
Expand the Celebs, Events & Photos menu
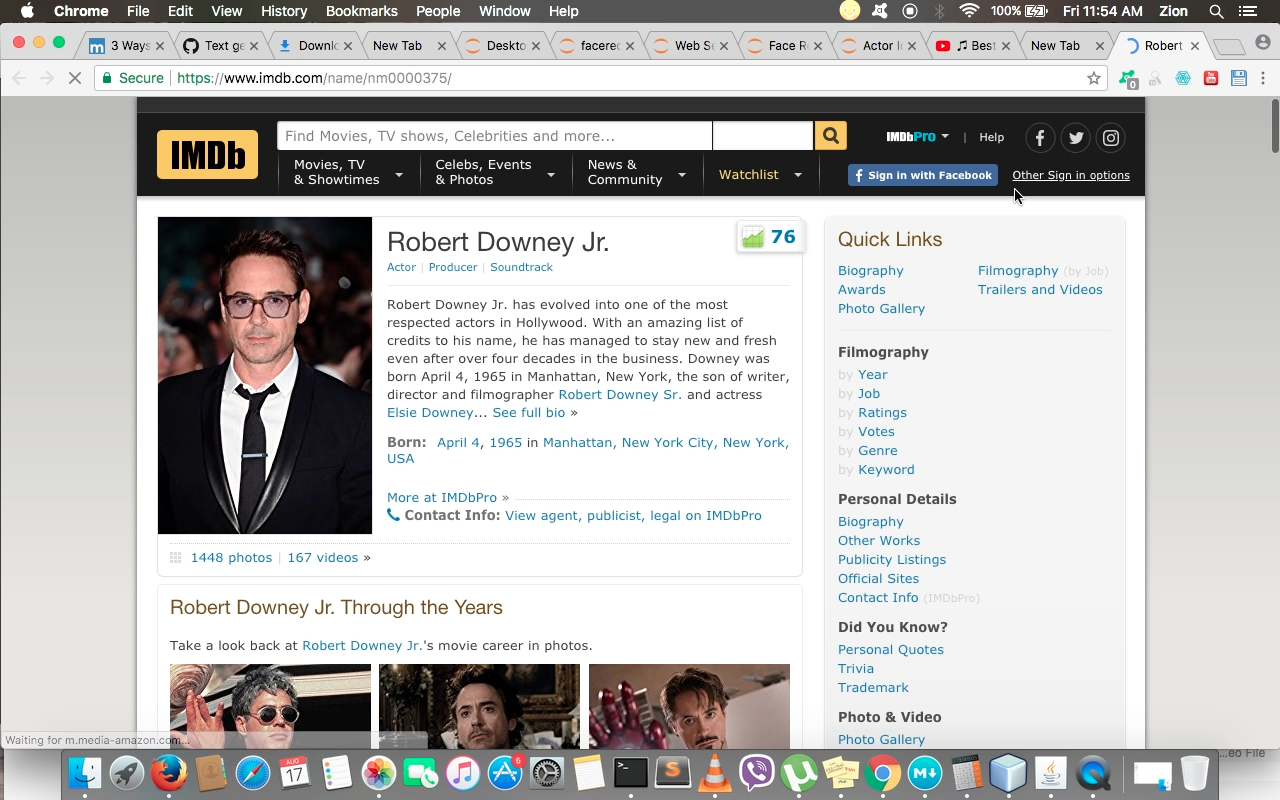(494, 173)
